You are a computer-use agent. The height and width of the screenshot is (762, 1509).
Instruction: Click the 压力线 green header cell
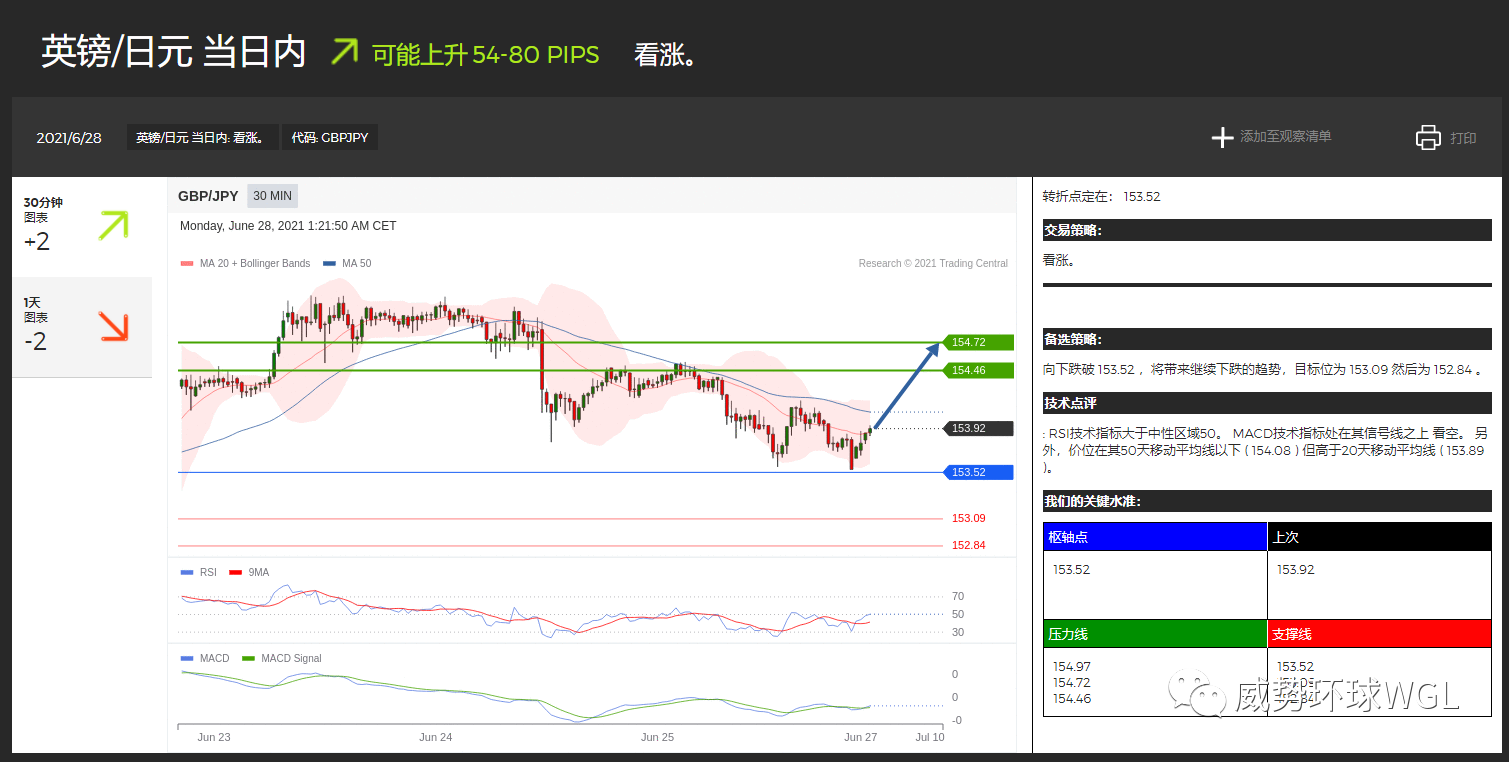tap(1155, 634)
